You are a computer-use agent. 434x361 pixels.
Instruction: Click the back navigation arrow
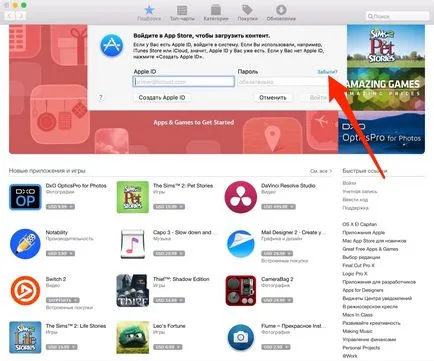(10, 16)
